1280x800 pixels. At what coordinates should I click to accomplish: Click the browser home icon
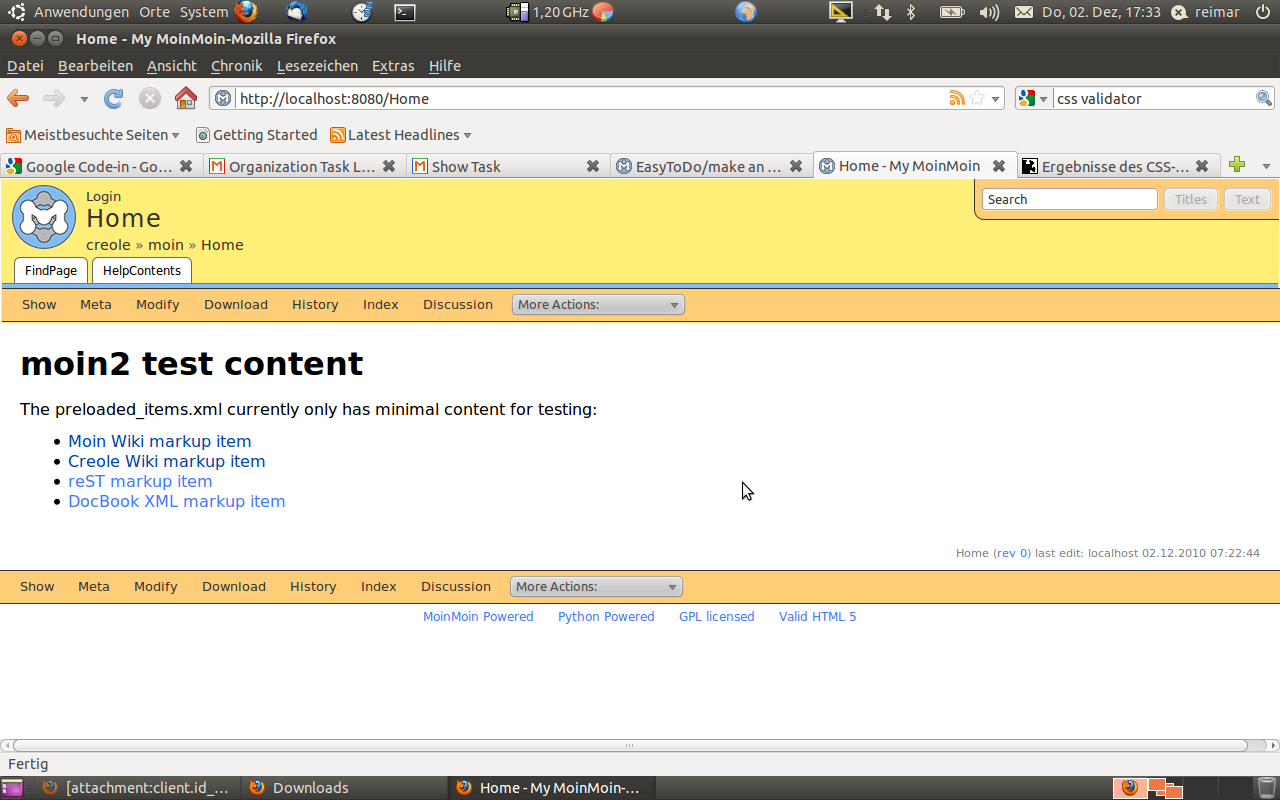pyautogui.click(x=185, y=98)
